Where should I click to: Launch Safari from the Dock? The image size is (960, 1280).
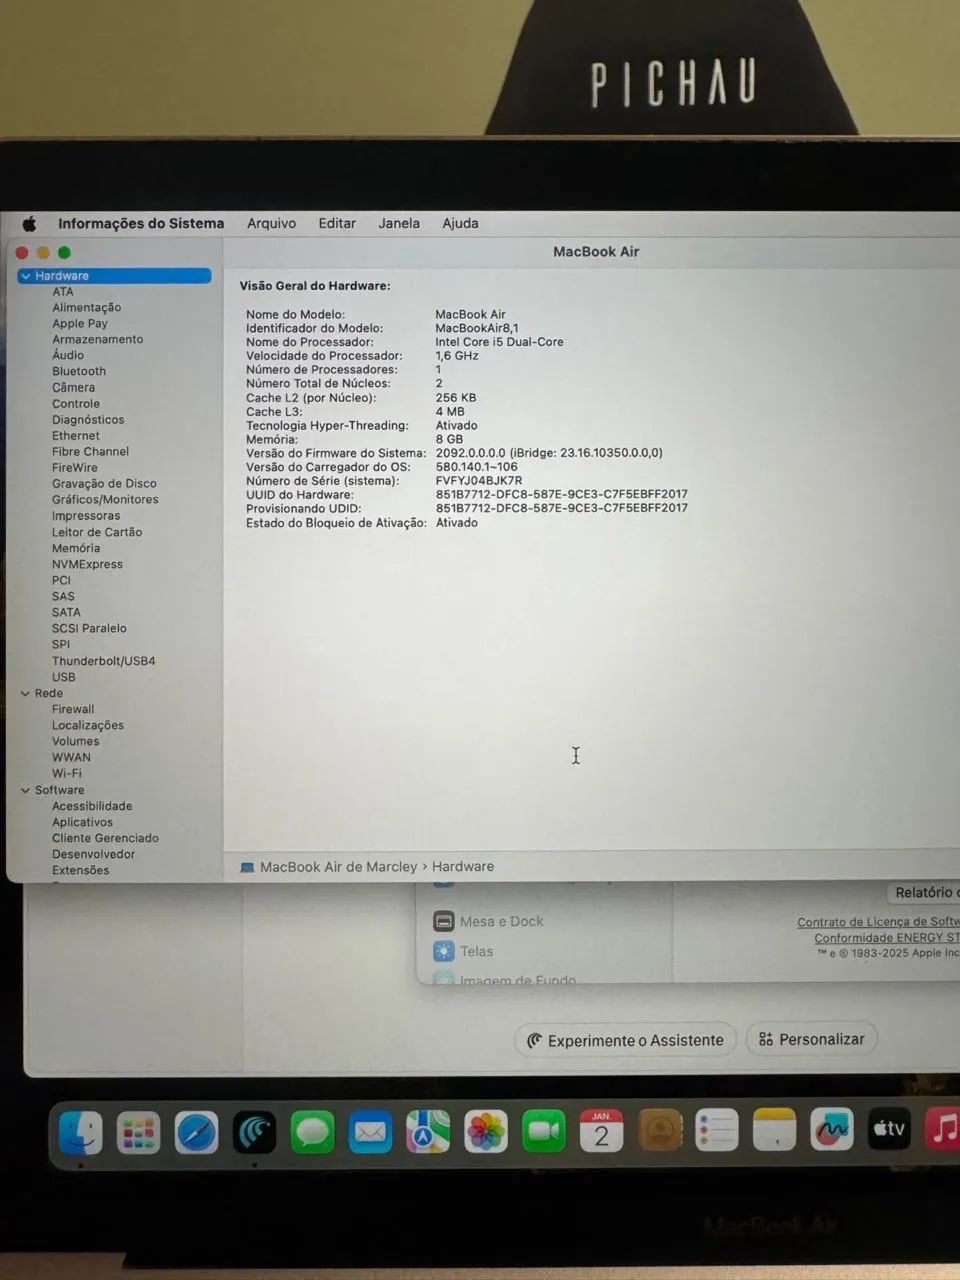196,1132
